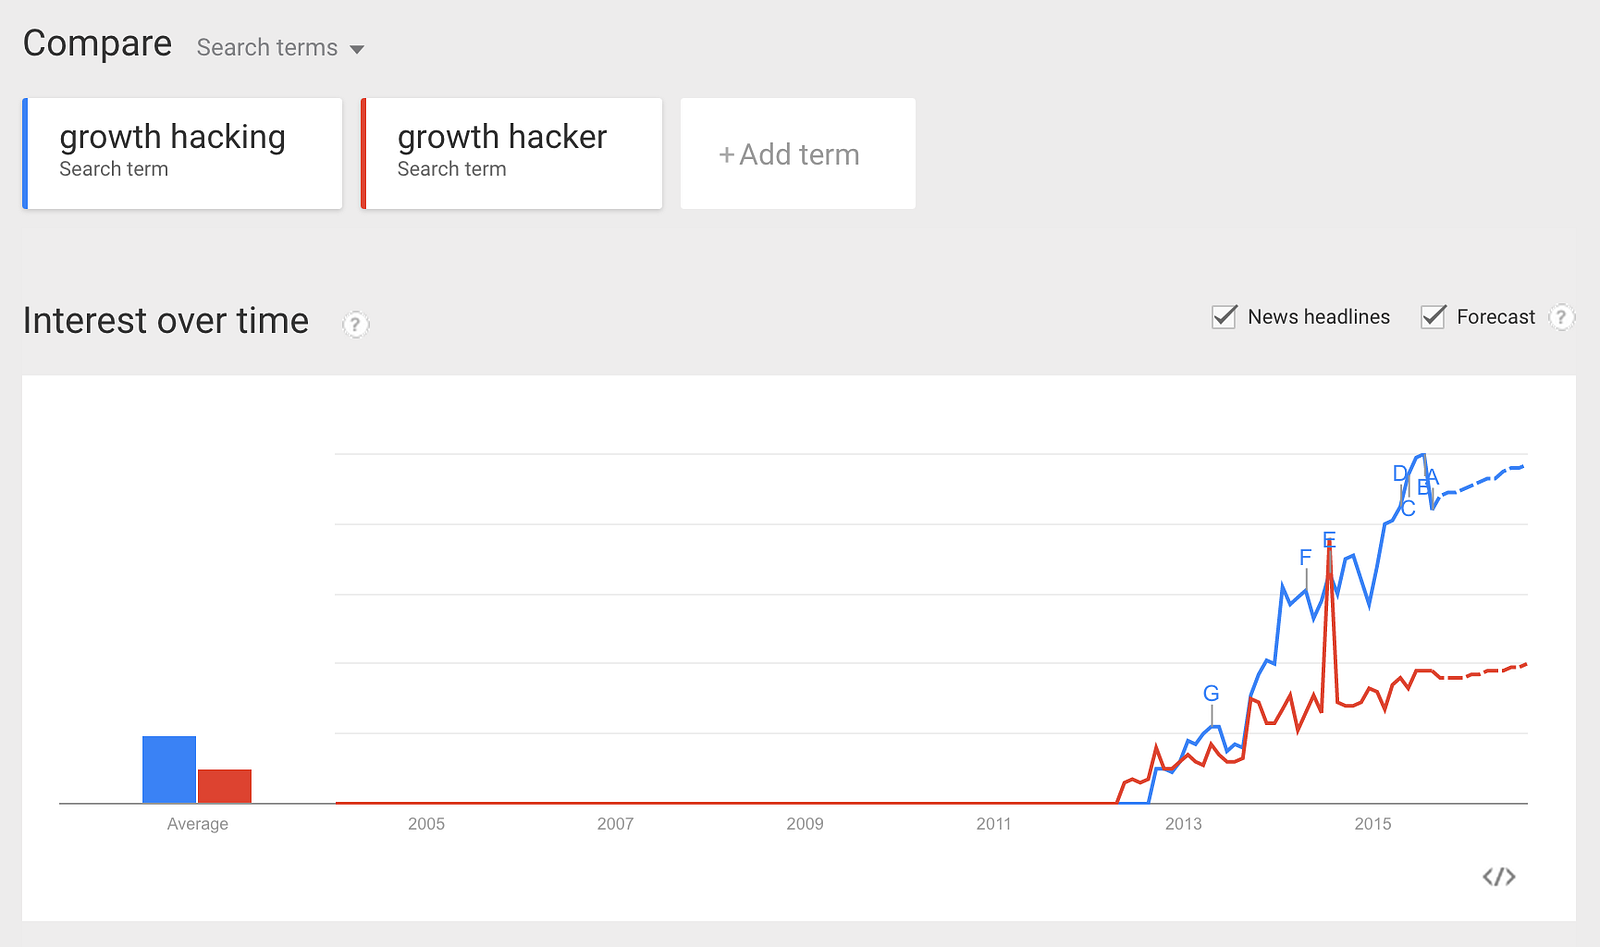Screen dimensions: 1600x947
Task: Click the blue Average bar
Action: (169, 770)
